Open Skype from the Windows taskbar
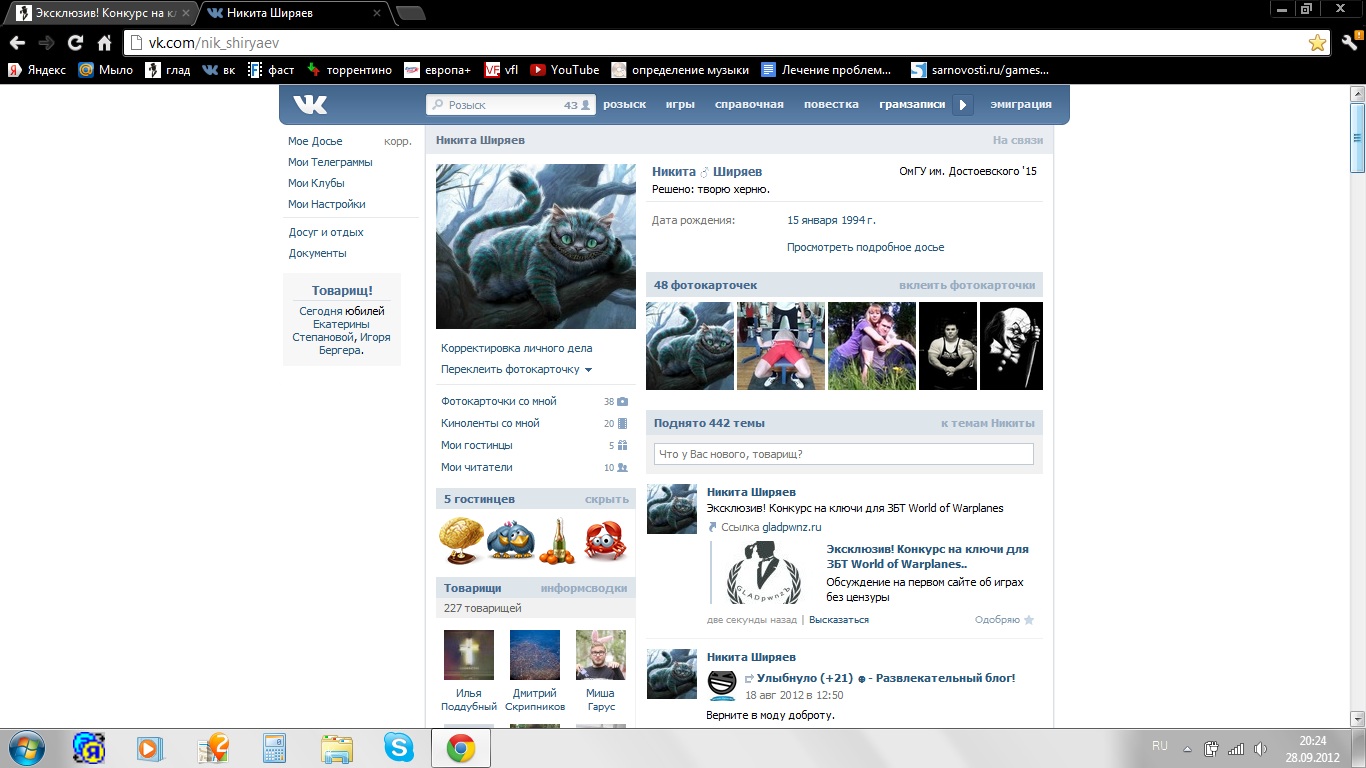Image resolution: width=1366 pixels, height=768 pixels. point(398,748)
